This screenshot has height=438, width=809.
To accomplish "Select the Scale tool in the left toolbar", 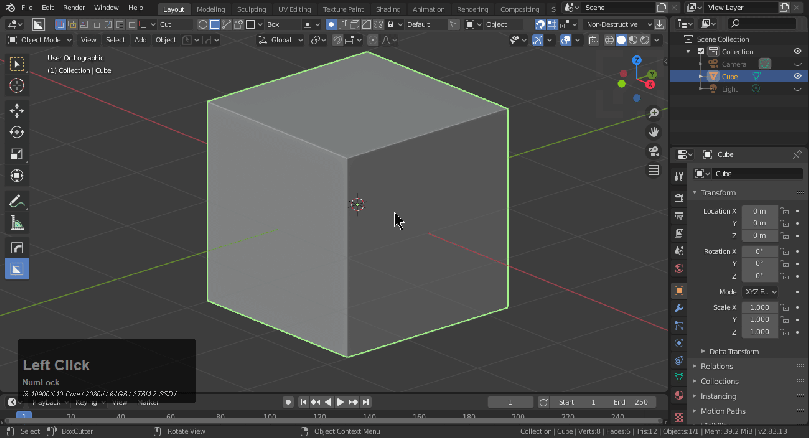I will [x=17, y=154].
